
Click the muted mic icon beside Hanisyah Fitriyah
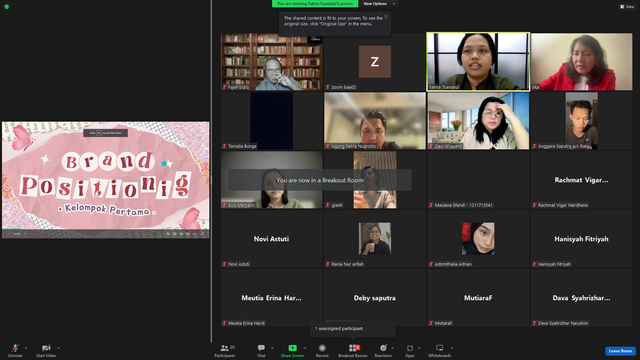[x=534, y=264]
